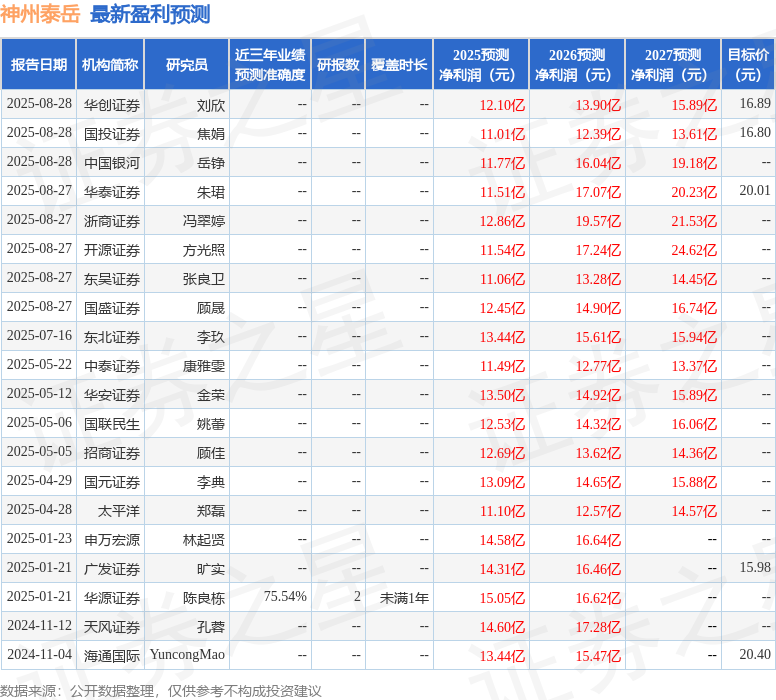Click the target price 16.89
This screenshot has width=776, height=700.
coord(755,103)
